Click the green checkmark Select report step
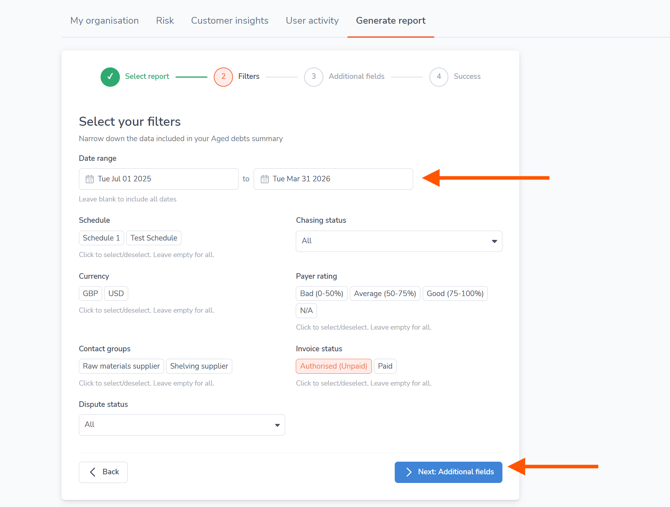The image size is (670, 507). tap(110, 77)
